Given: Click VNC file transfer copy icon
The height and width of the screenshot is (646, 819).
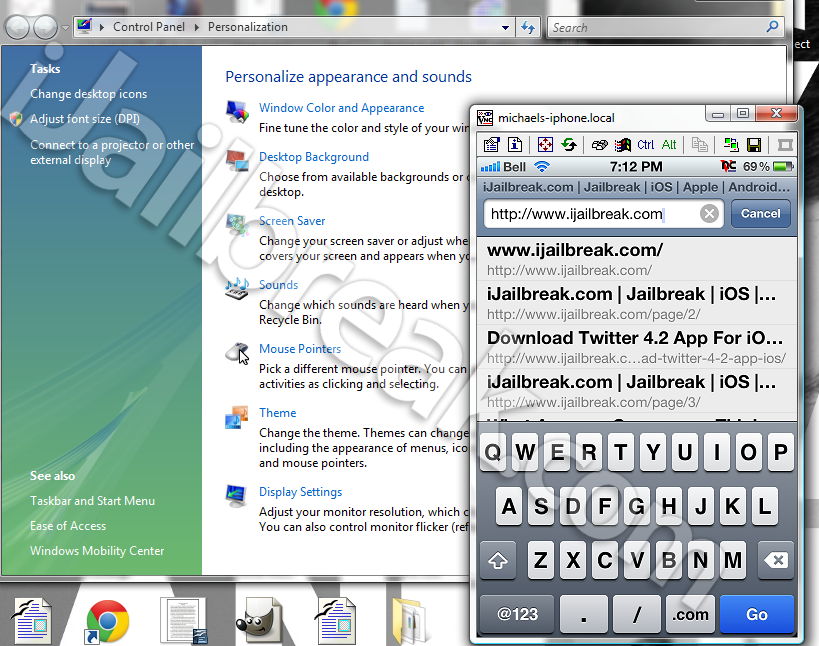Looking at the screenshot, I should coord(699,145).
